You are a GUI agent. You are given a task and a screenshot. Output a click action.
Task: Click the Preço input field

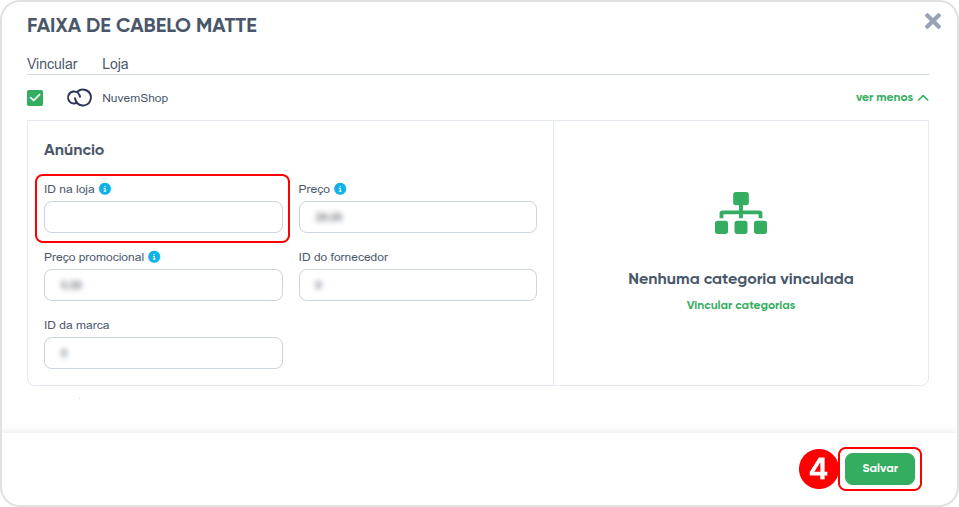point(418,217)
